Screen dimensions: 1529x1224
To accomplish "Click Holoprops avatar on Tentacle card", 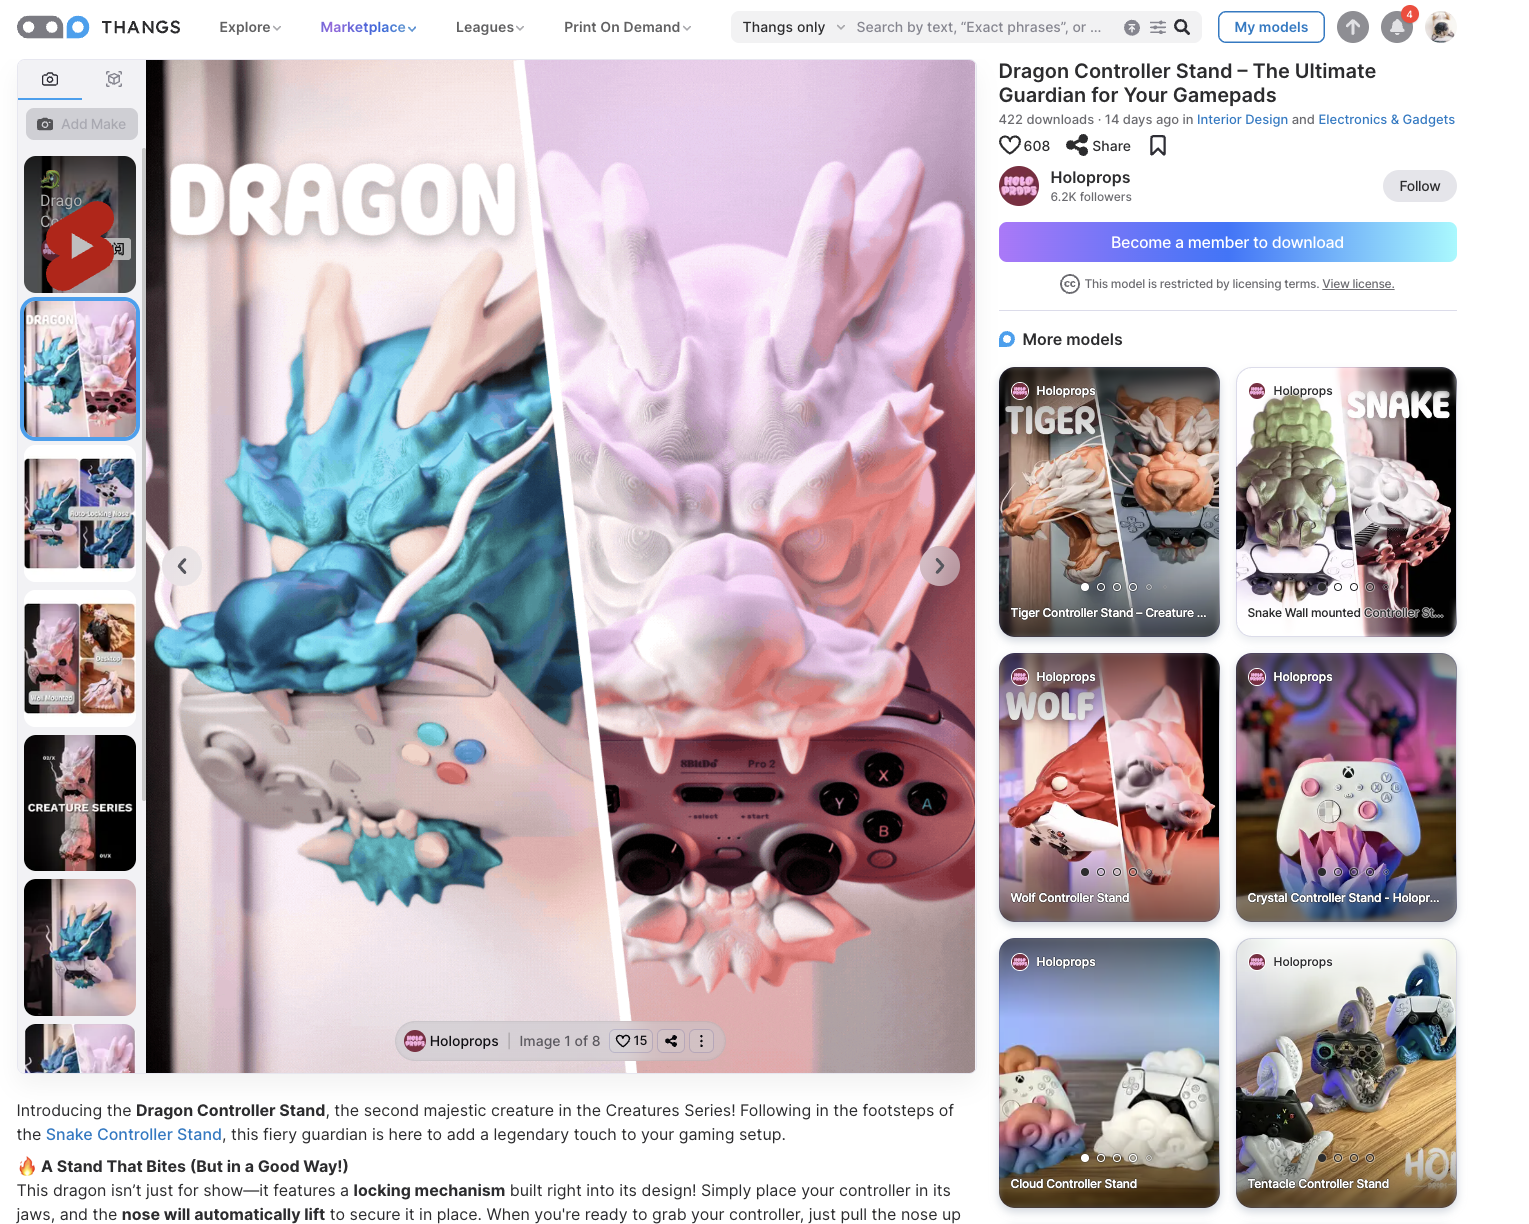I will coord(1257,962).
